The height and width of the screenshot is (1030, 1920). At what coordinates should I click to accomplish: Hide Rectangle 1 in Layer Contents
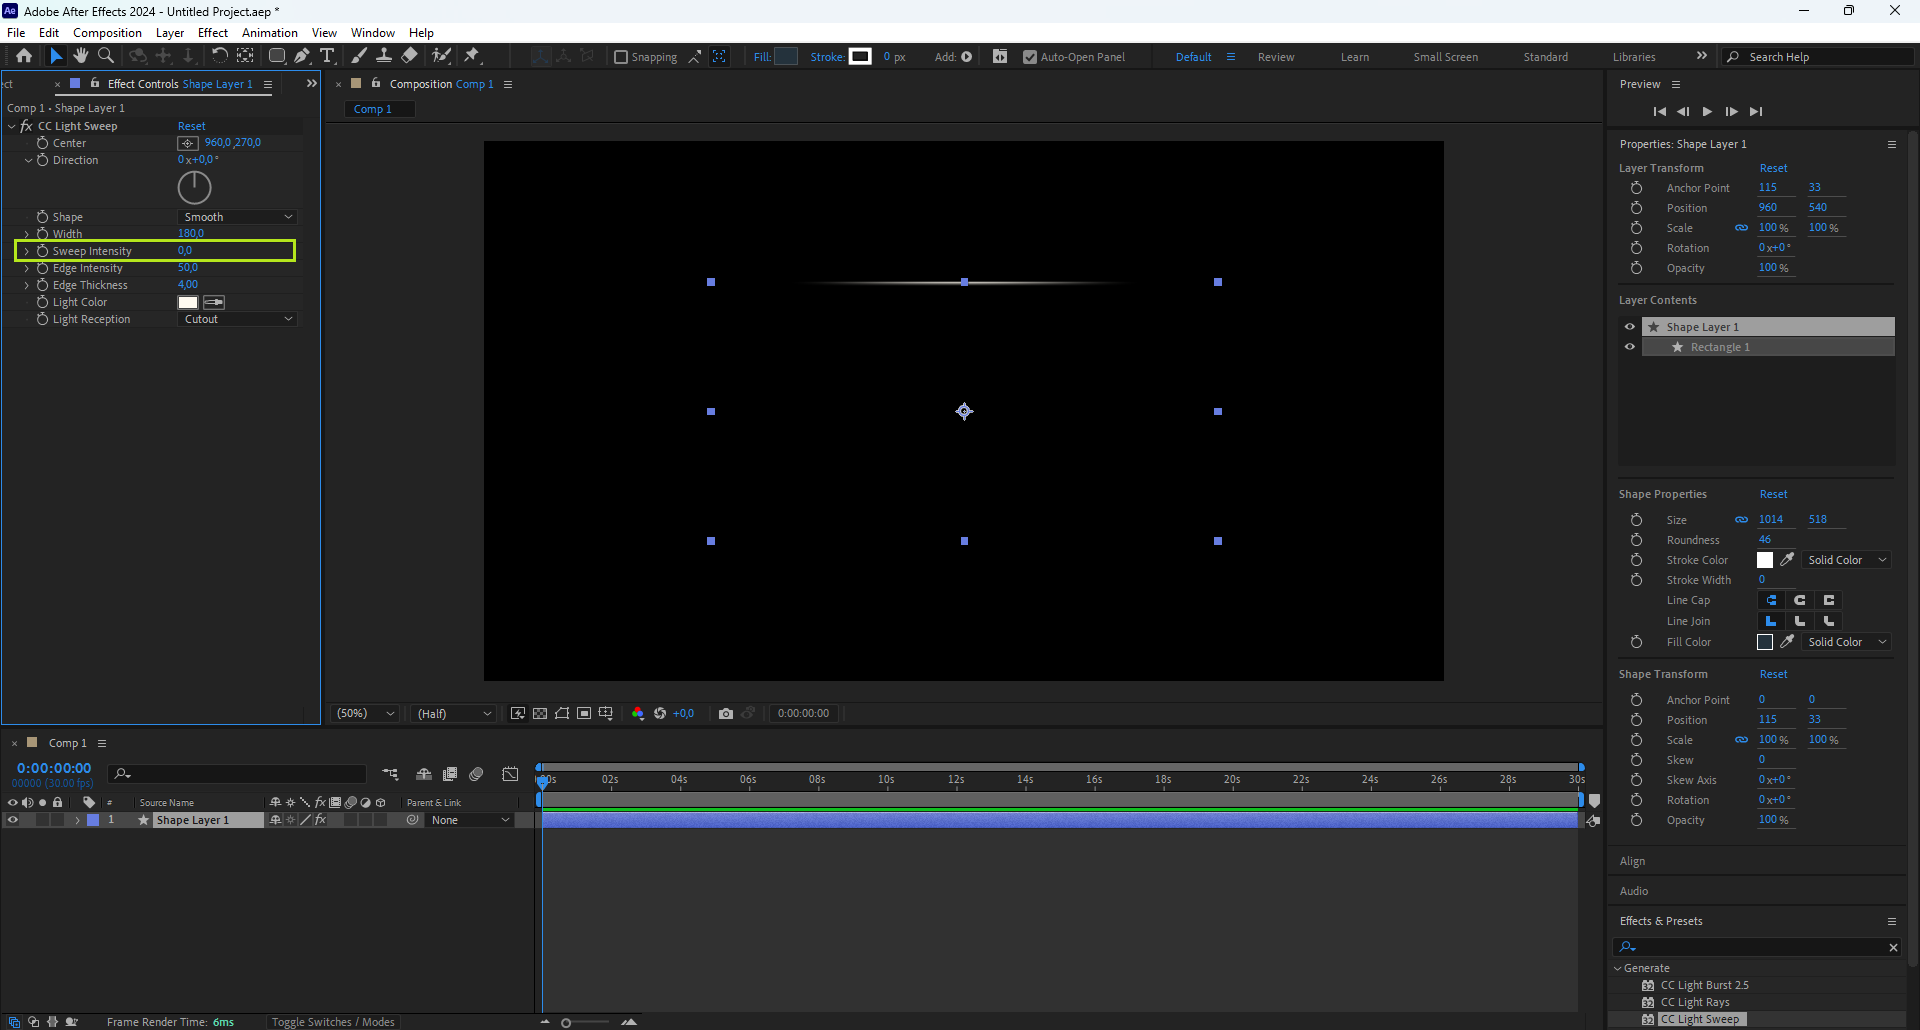coord(1630,347)
